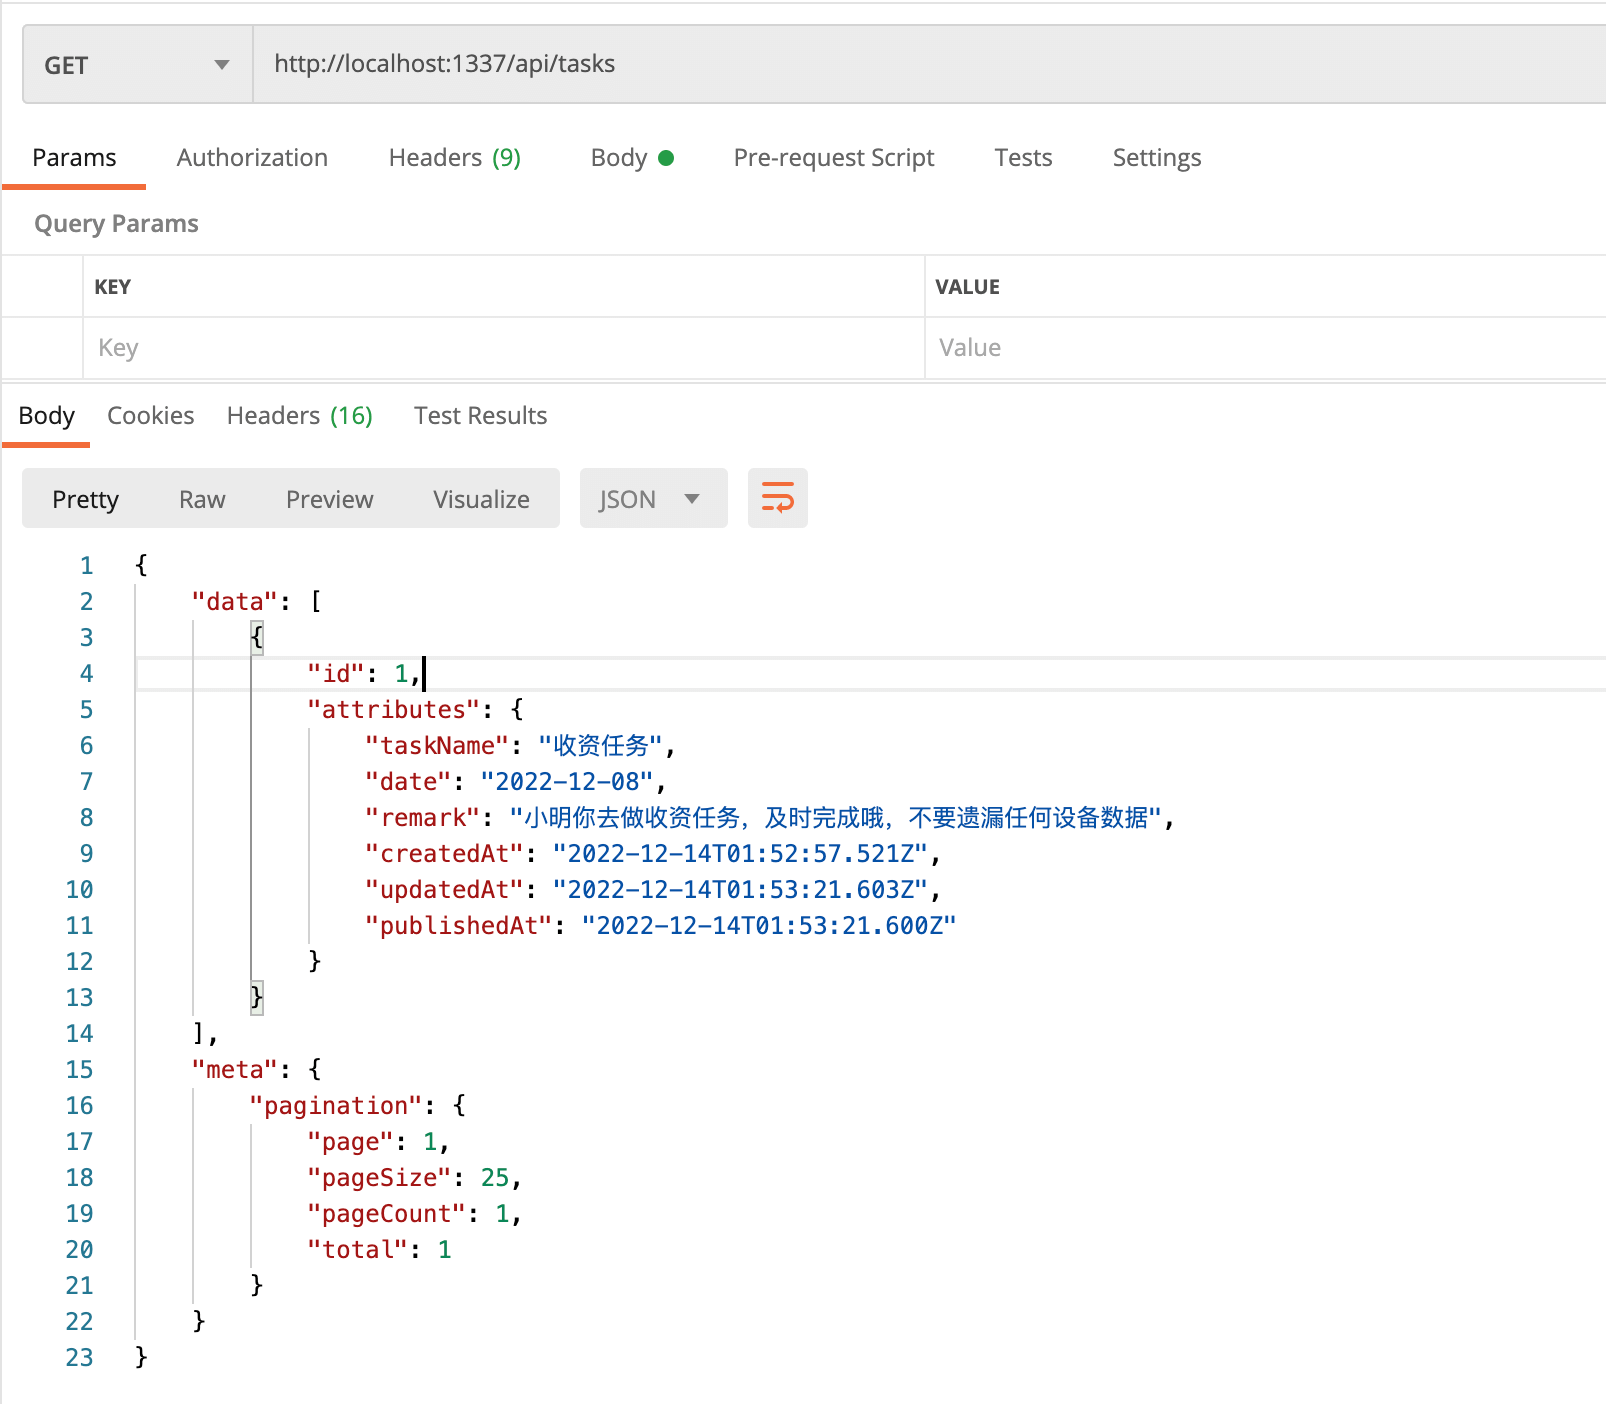Open the response Headers (16) tab
1606x1404 pixels.
300,416
